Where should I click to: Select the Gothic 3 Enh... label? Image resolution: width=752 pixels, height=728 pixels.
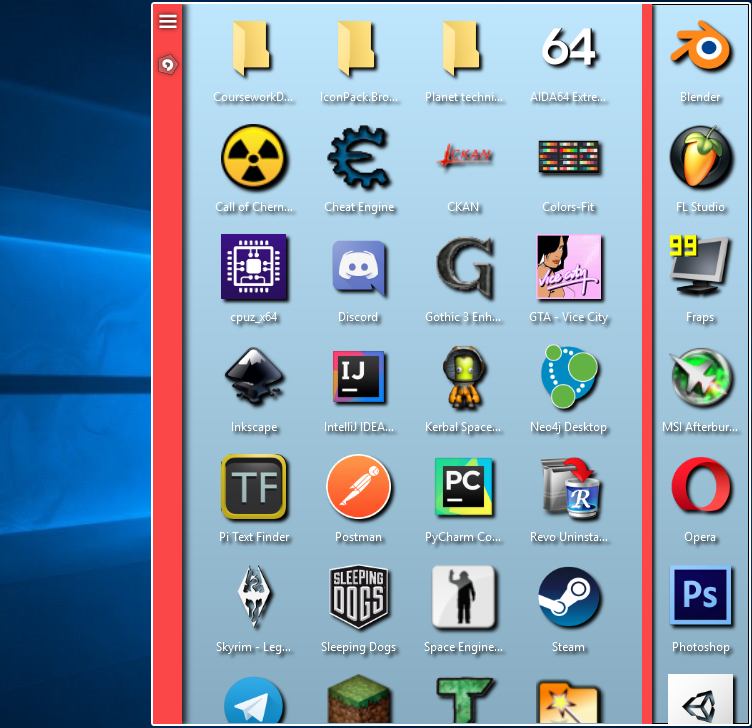point(463,317)
